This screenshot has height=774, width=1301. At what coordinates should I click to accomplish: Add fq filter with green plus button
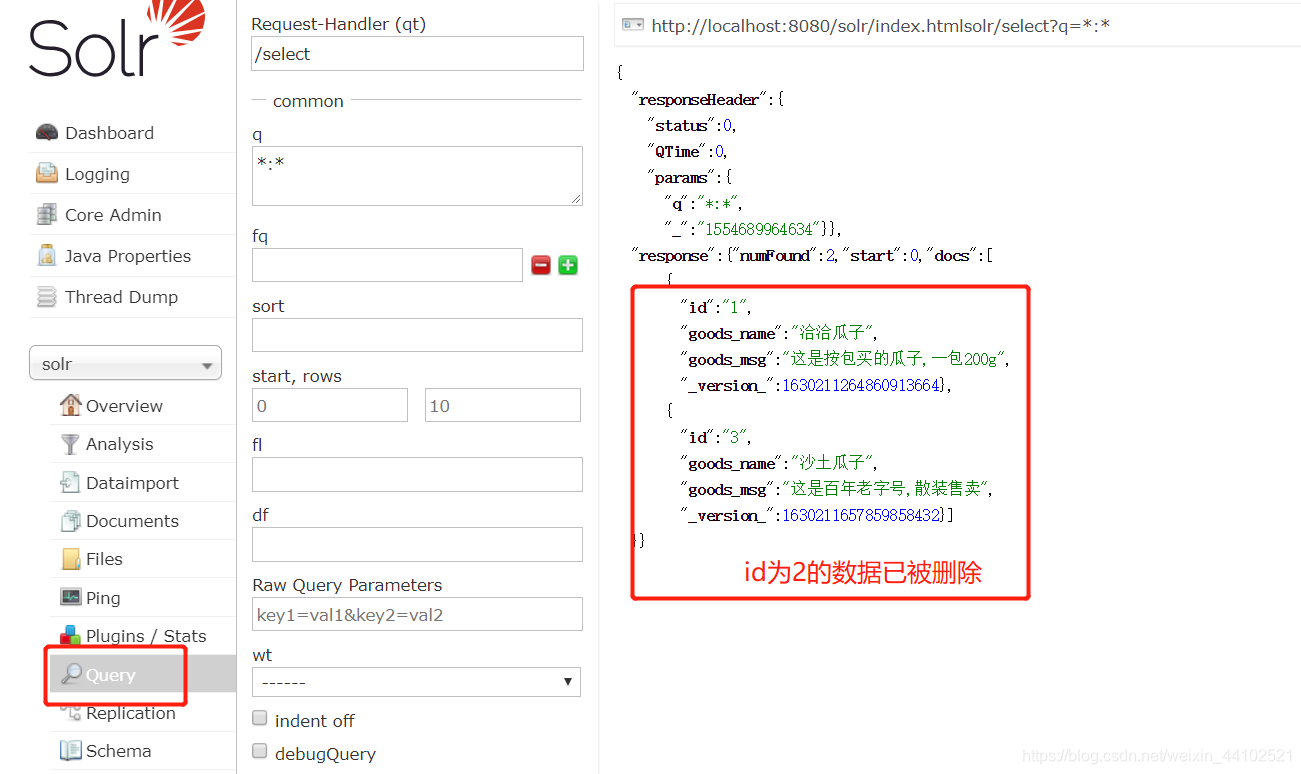point(568,265)
